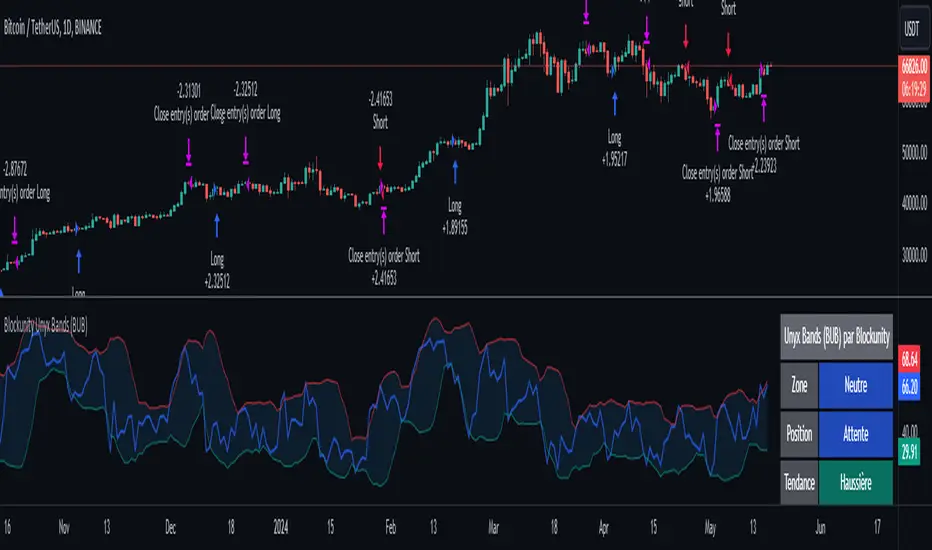
Task: Click the 2024 label on time axis
Action: coord(281,527)
